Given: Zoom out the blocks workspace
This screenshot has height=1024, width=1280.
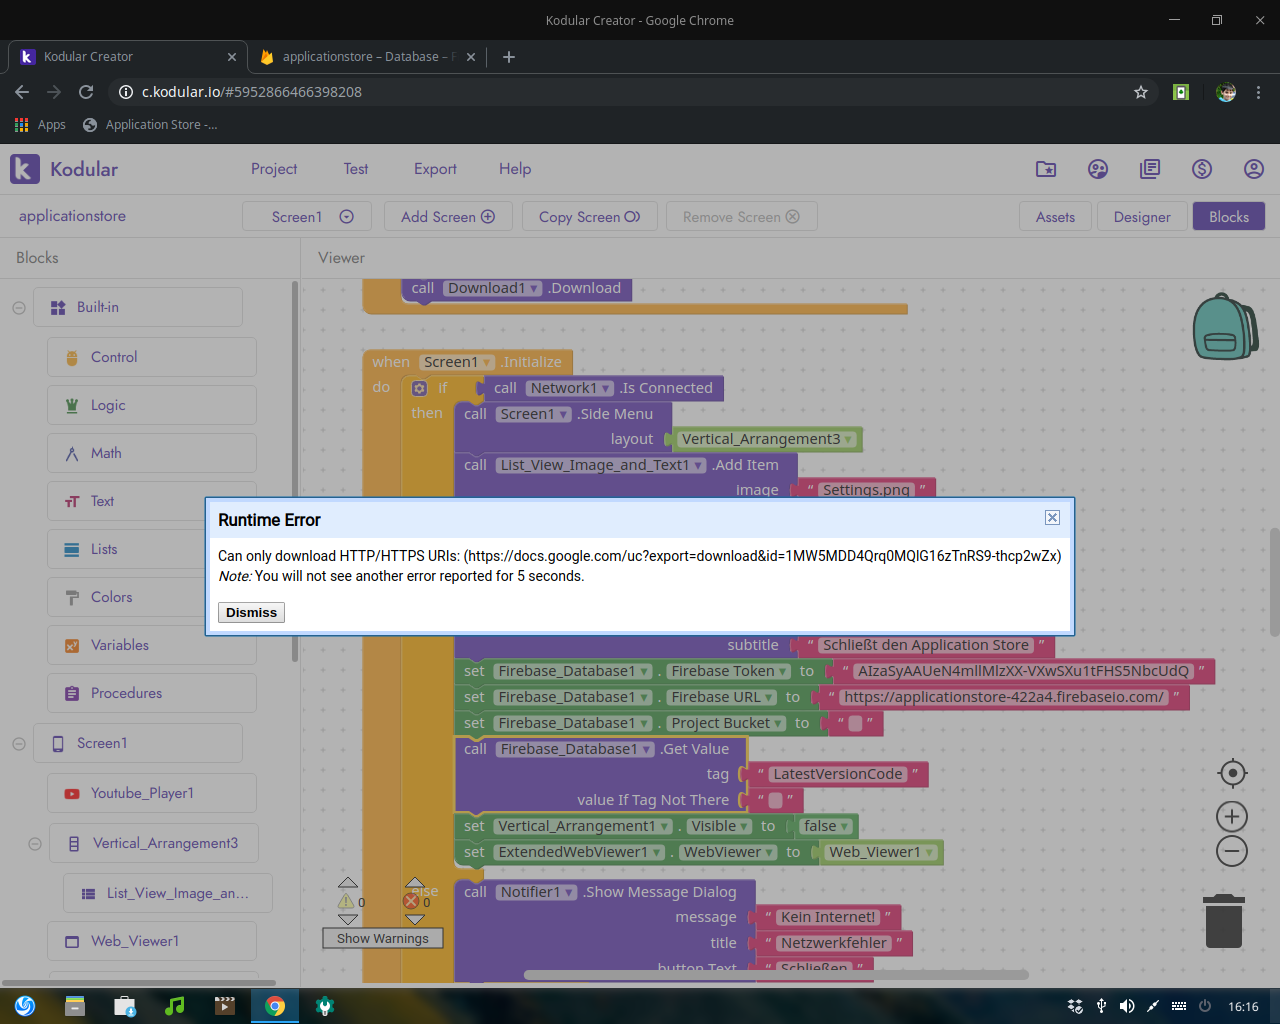Looking at the screenshot, I should 1232,851.
